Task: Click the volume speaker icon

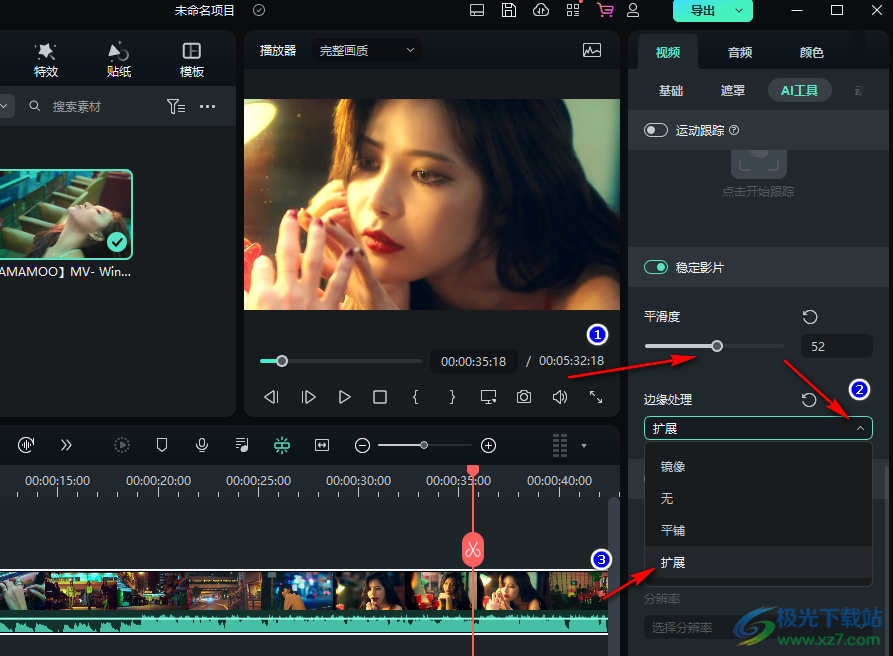Action: click(x=560, y=397)
